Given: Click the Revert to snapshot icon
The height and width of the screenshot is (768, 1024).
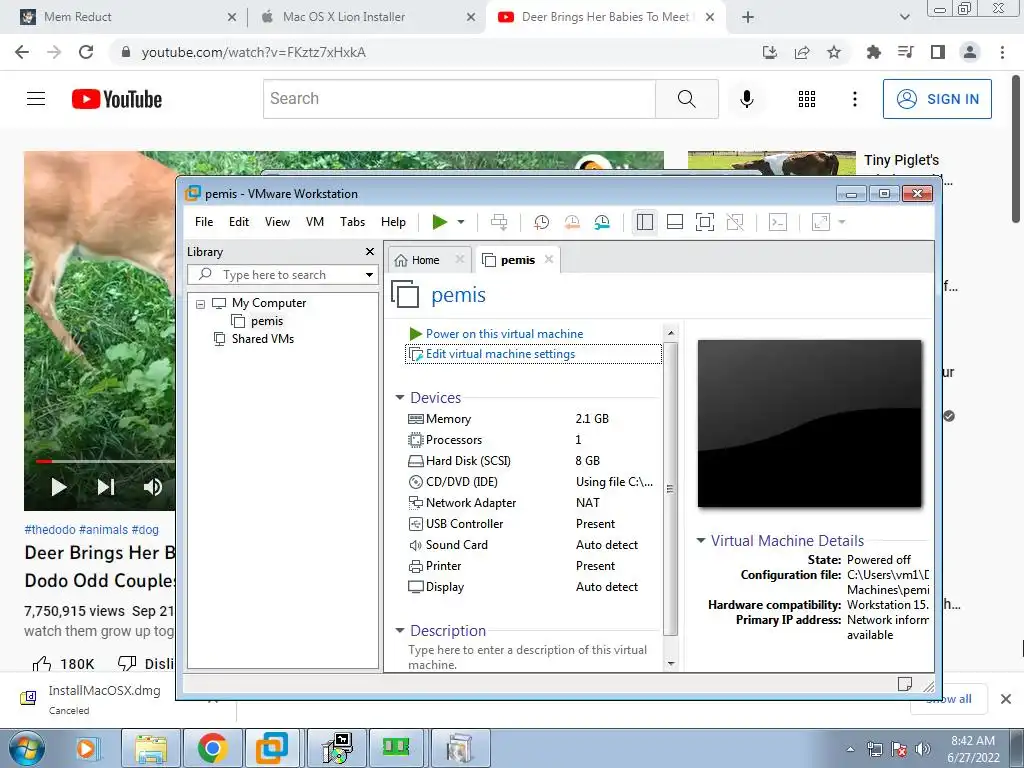Looking at the screenshot, I should coord(571,222).
